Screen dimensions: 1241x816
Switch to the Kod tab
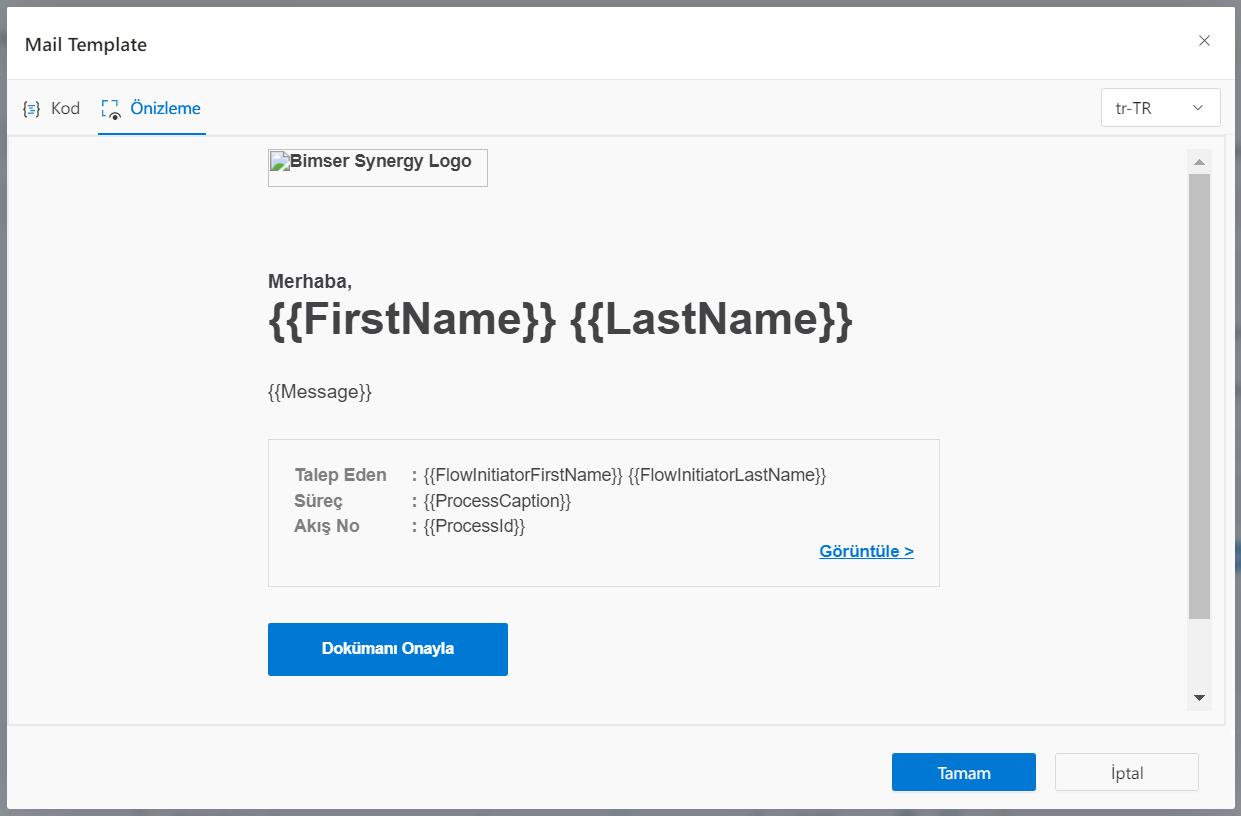(65, 108)
